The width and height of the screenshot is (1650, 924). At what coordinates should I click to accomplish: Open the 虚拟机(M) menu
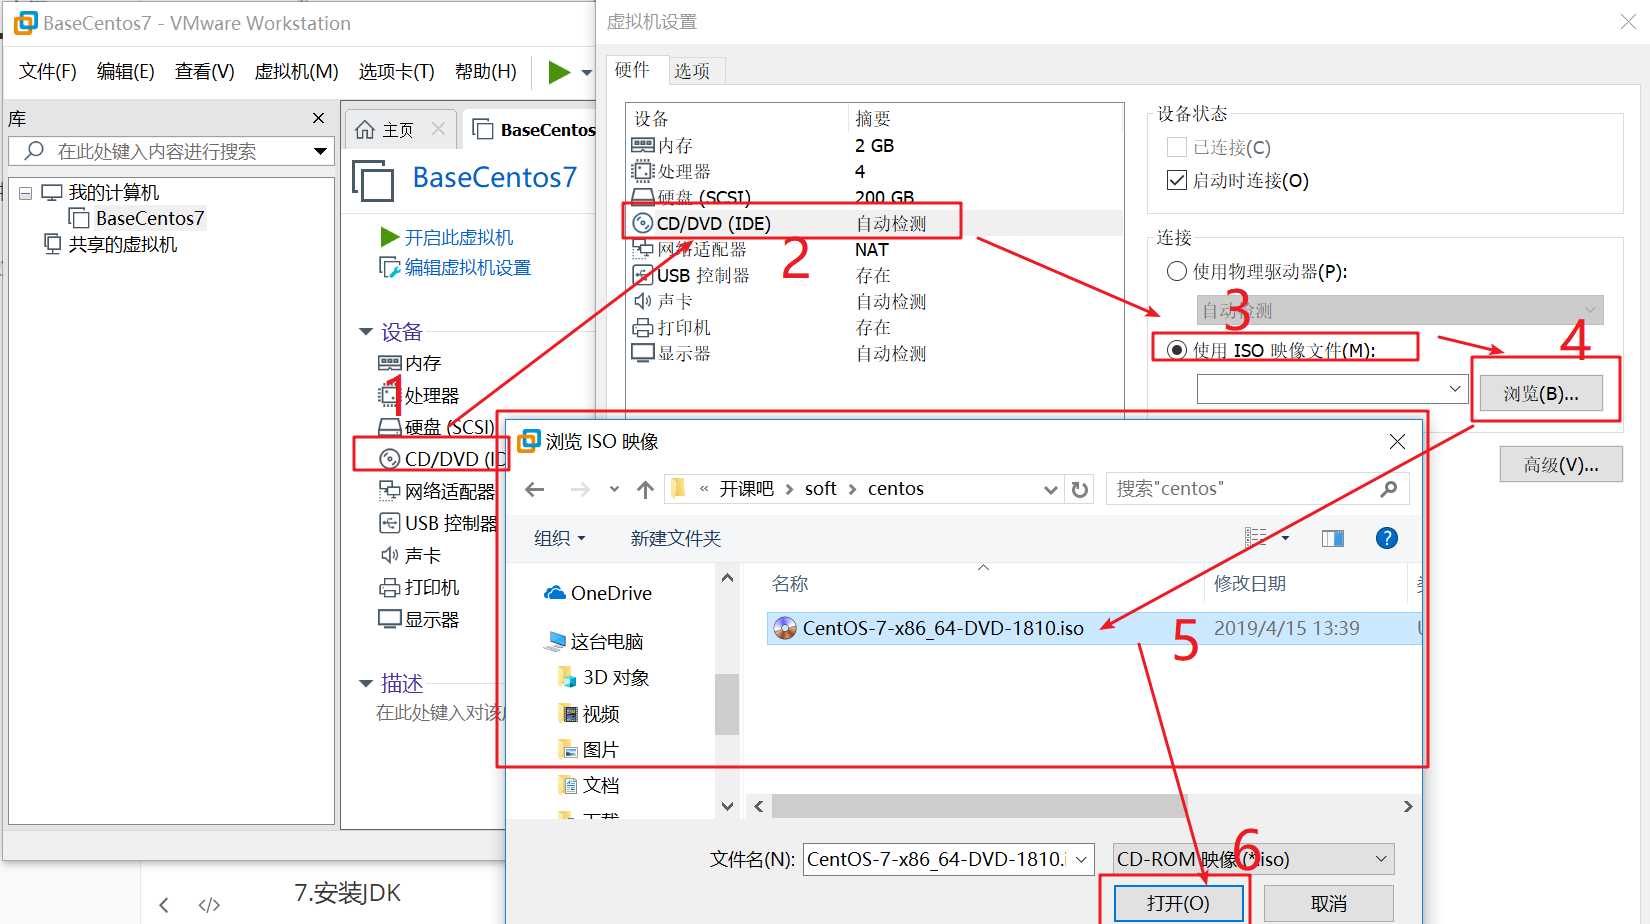click(296, 72)
